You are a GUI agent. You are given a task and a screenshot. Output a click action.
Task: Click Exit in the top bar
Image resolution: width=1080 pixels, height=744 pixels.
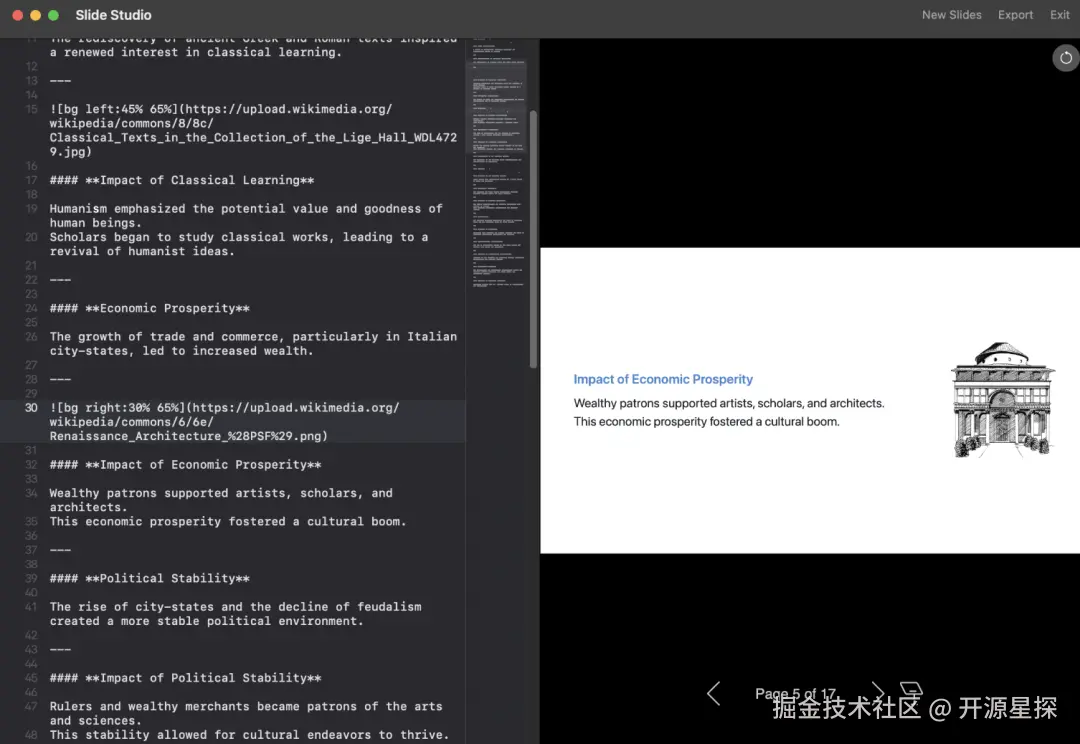click(x=1060, y=15)
